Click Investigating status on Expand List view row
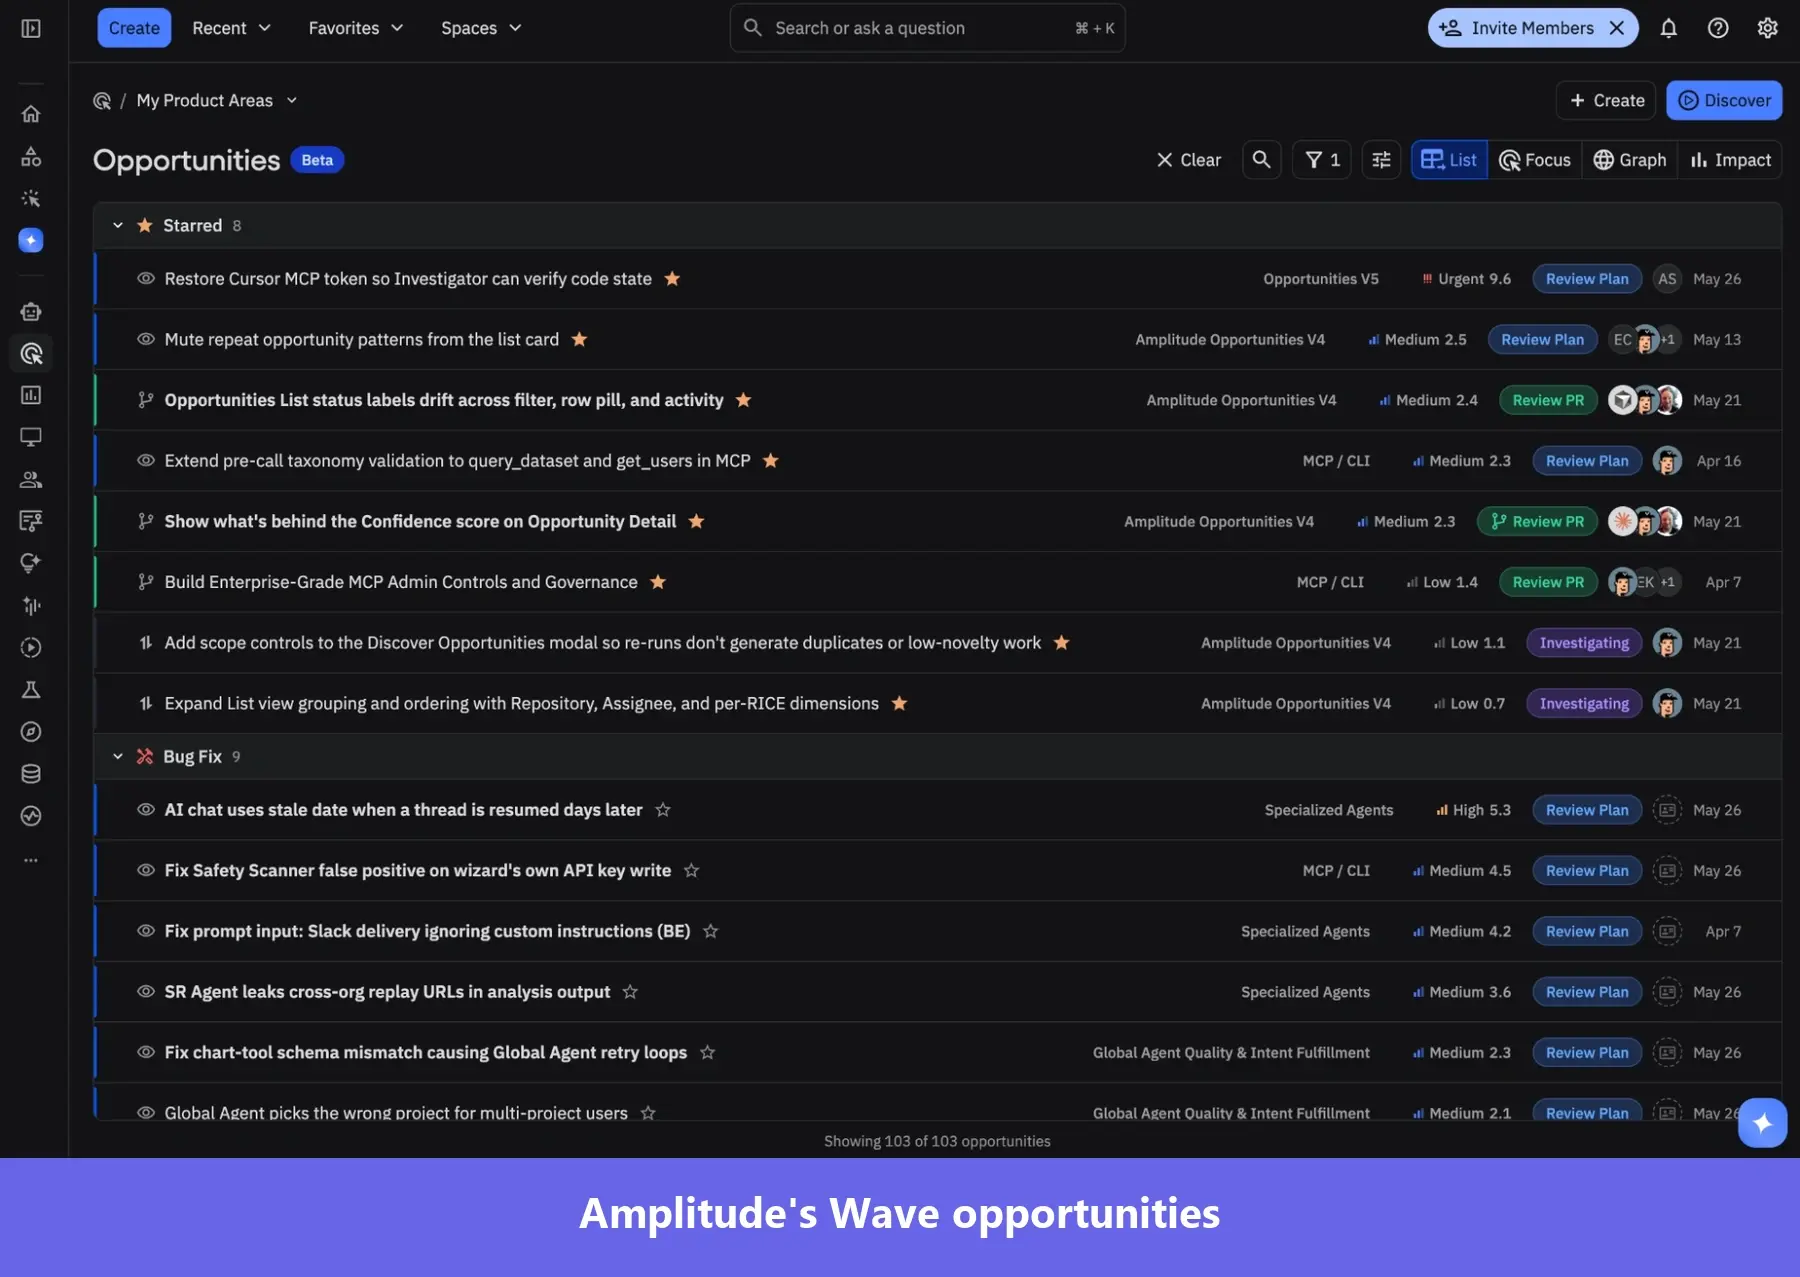 (1584, 704)
